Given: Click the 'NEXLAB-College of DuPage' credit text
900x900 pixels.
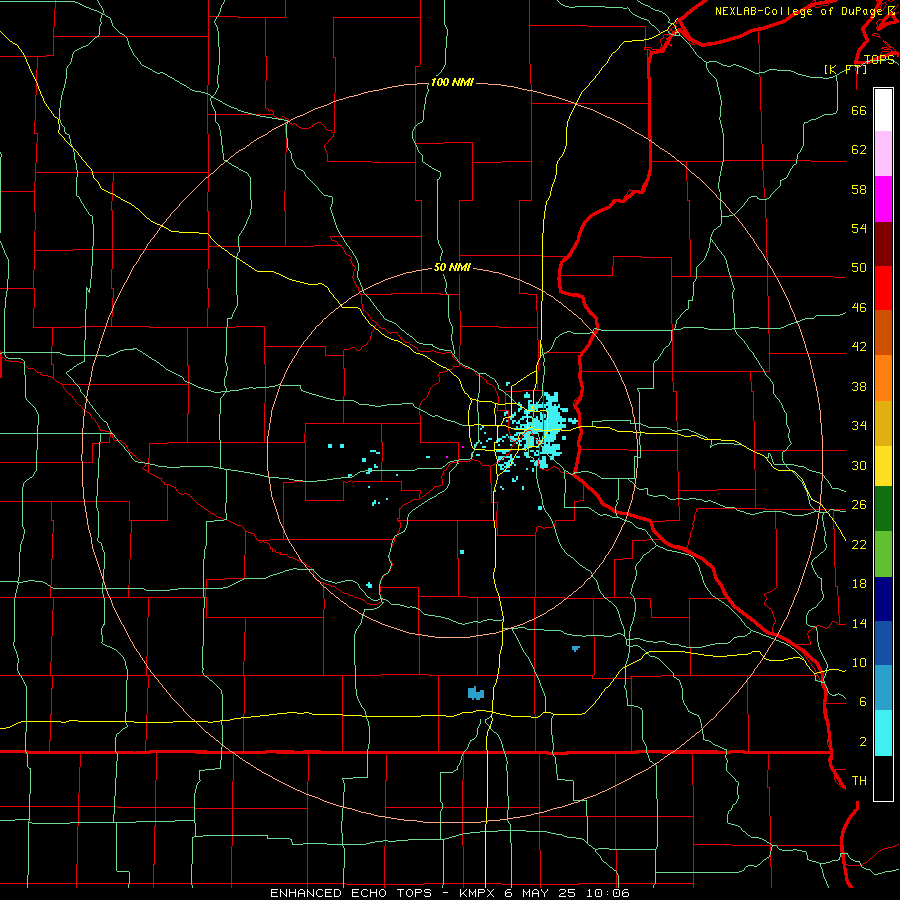Looking at the screenshot, I should click(800, 11).
